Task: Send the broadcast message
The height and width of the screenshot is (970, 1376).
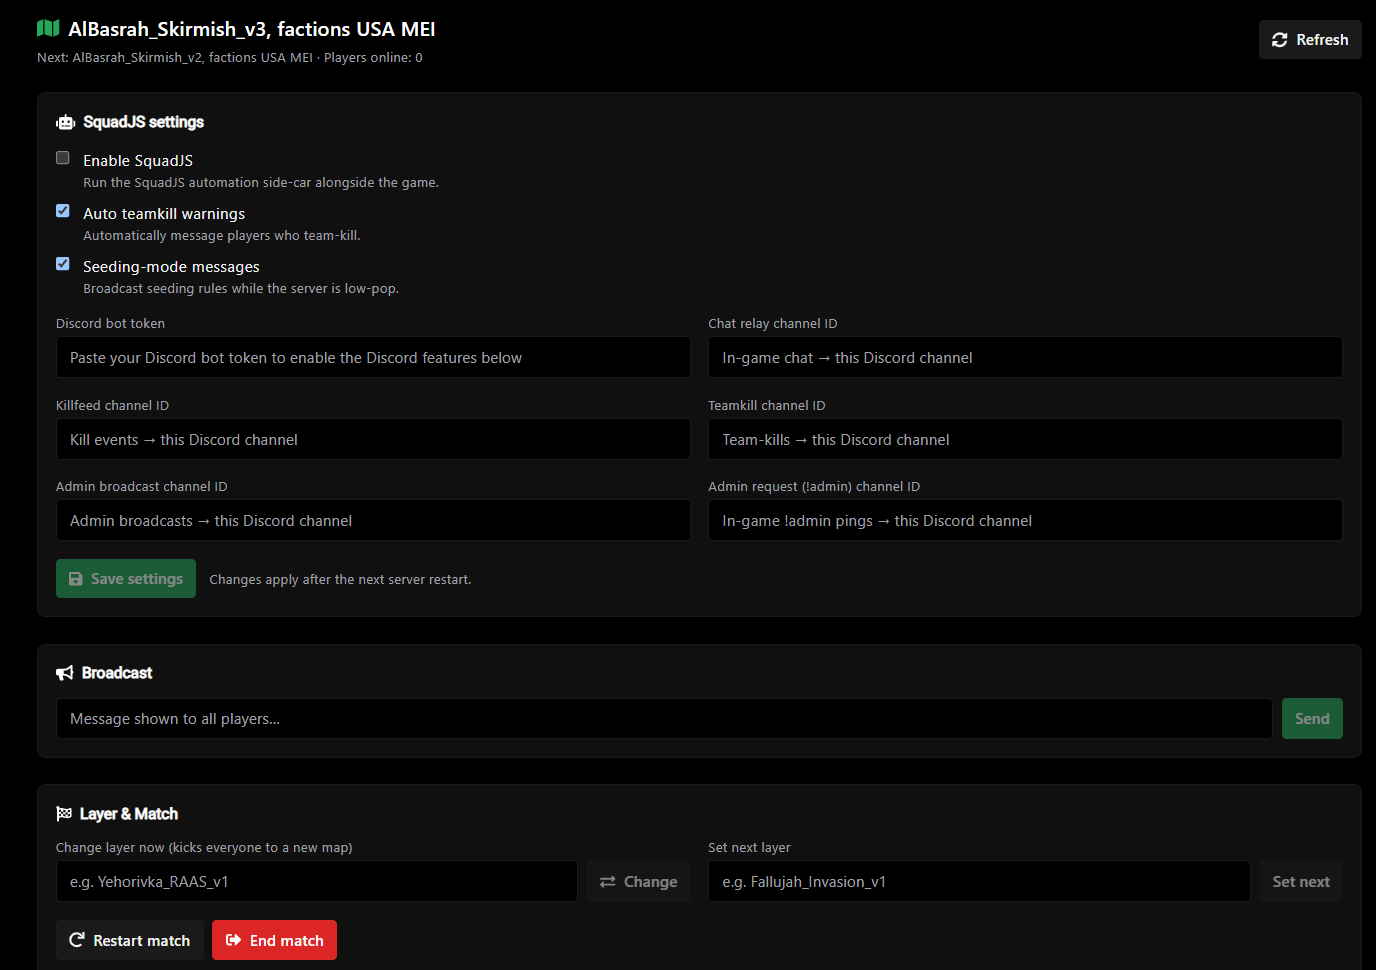Action: [1312, 719]
